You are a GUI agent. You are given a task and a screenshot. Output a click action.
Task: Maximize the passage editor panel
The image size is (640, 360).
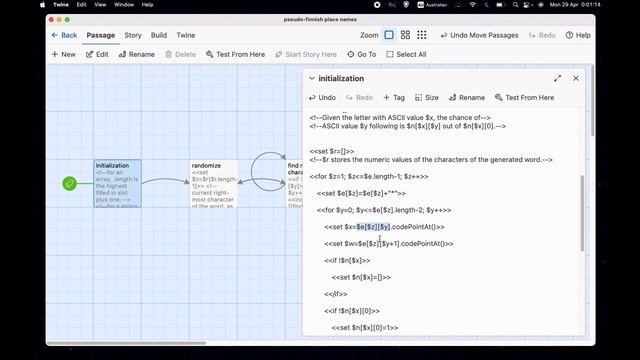[558, 78]
